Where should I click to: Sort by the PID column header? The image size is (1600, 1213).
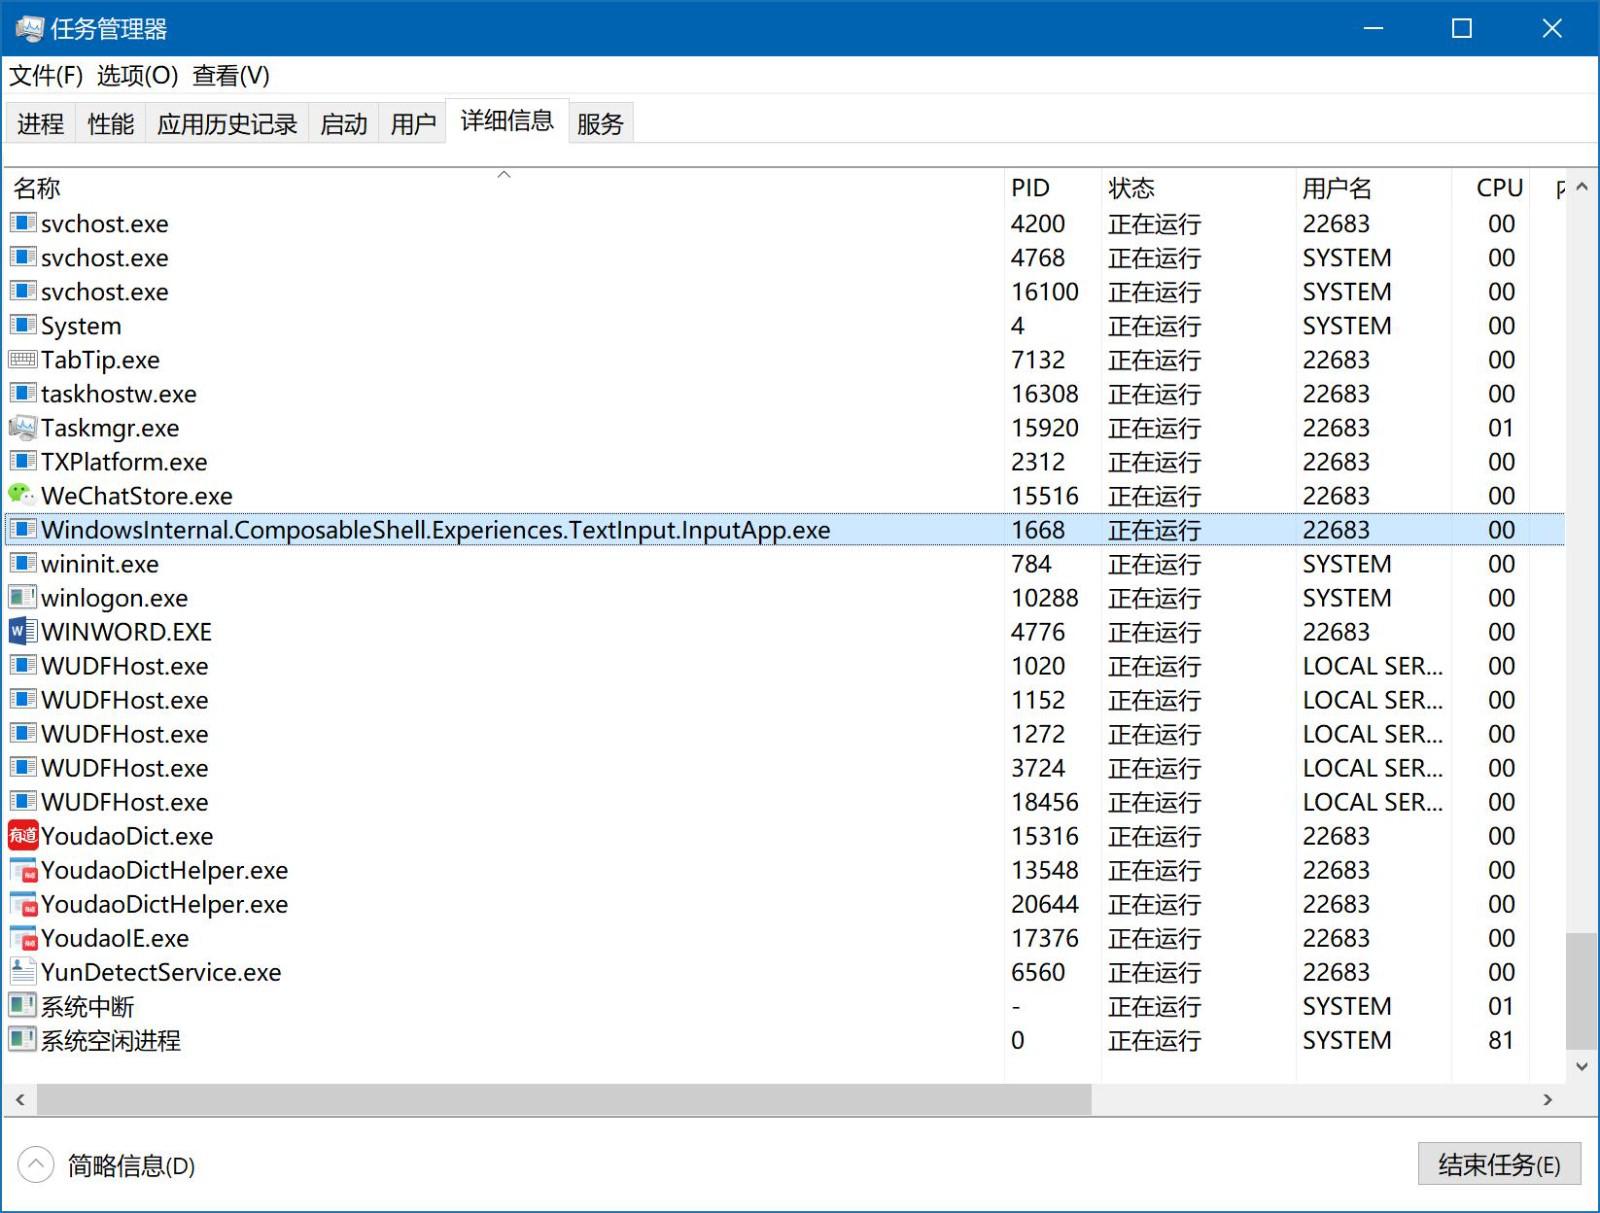coord(1052,188)
